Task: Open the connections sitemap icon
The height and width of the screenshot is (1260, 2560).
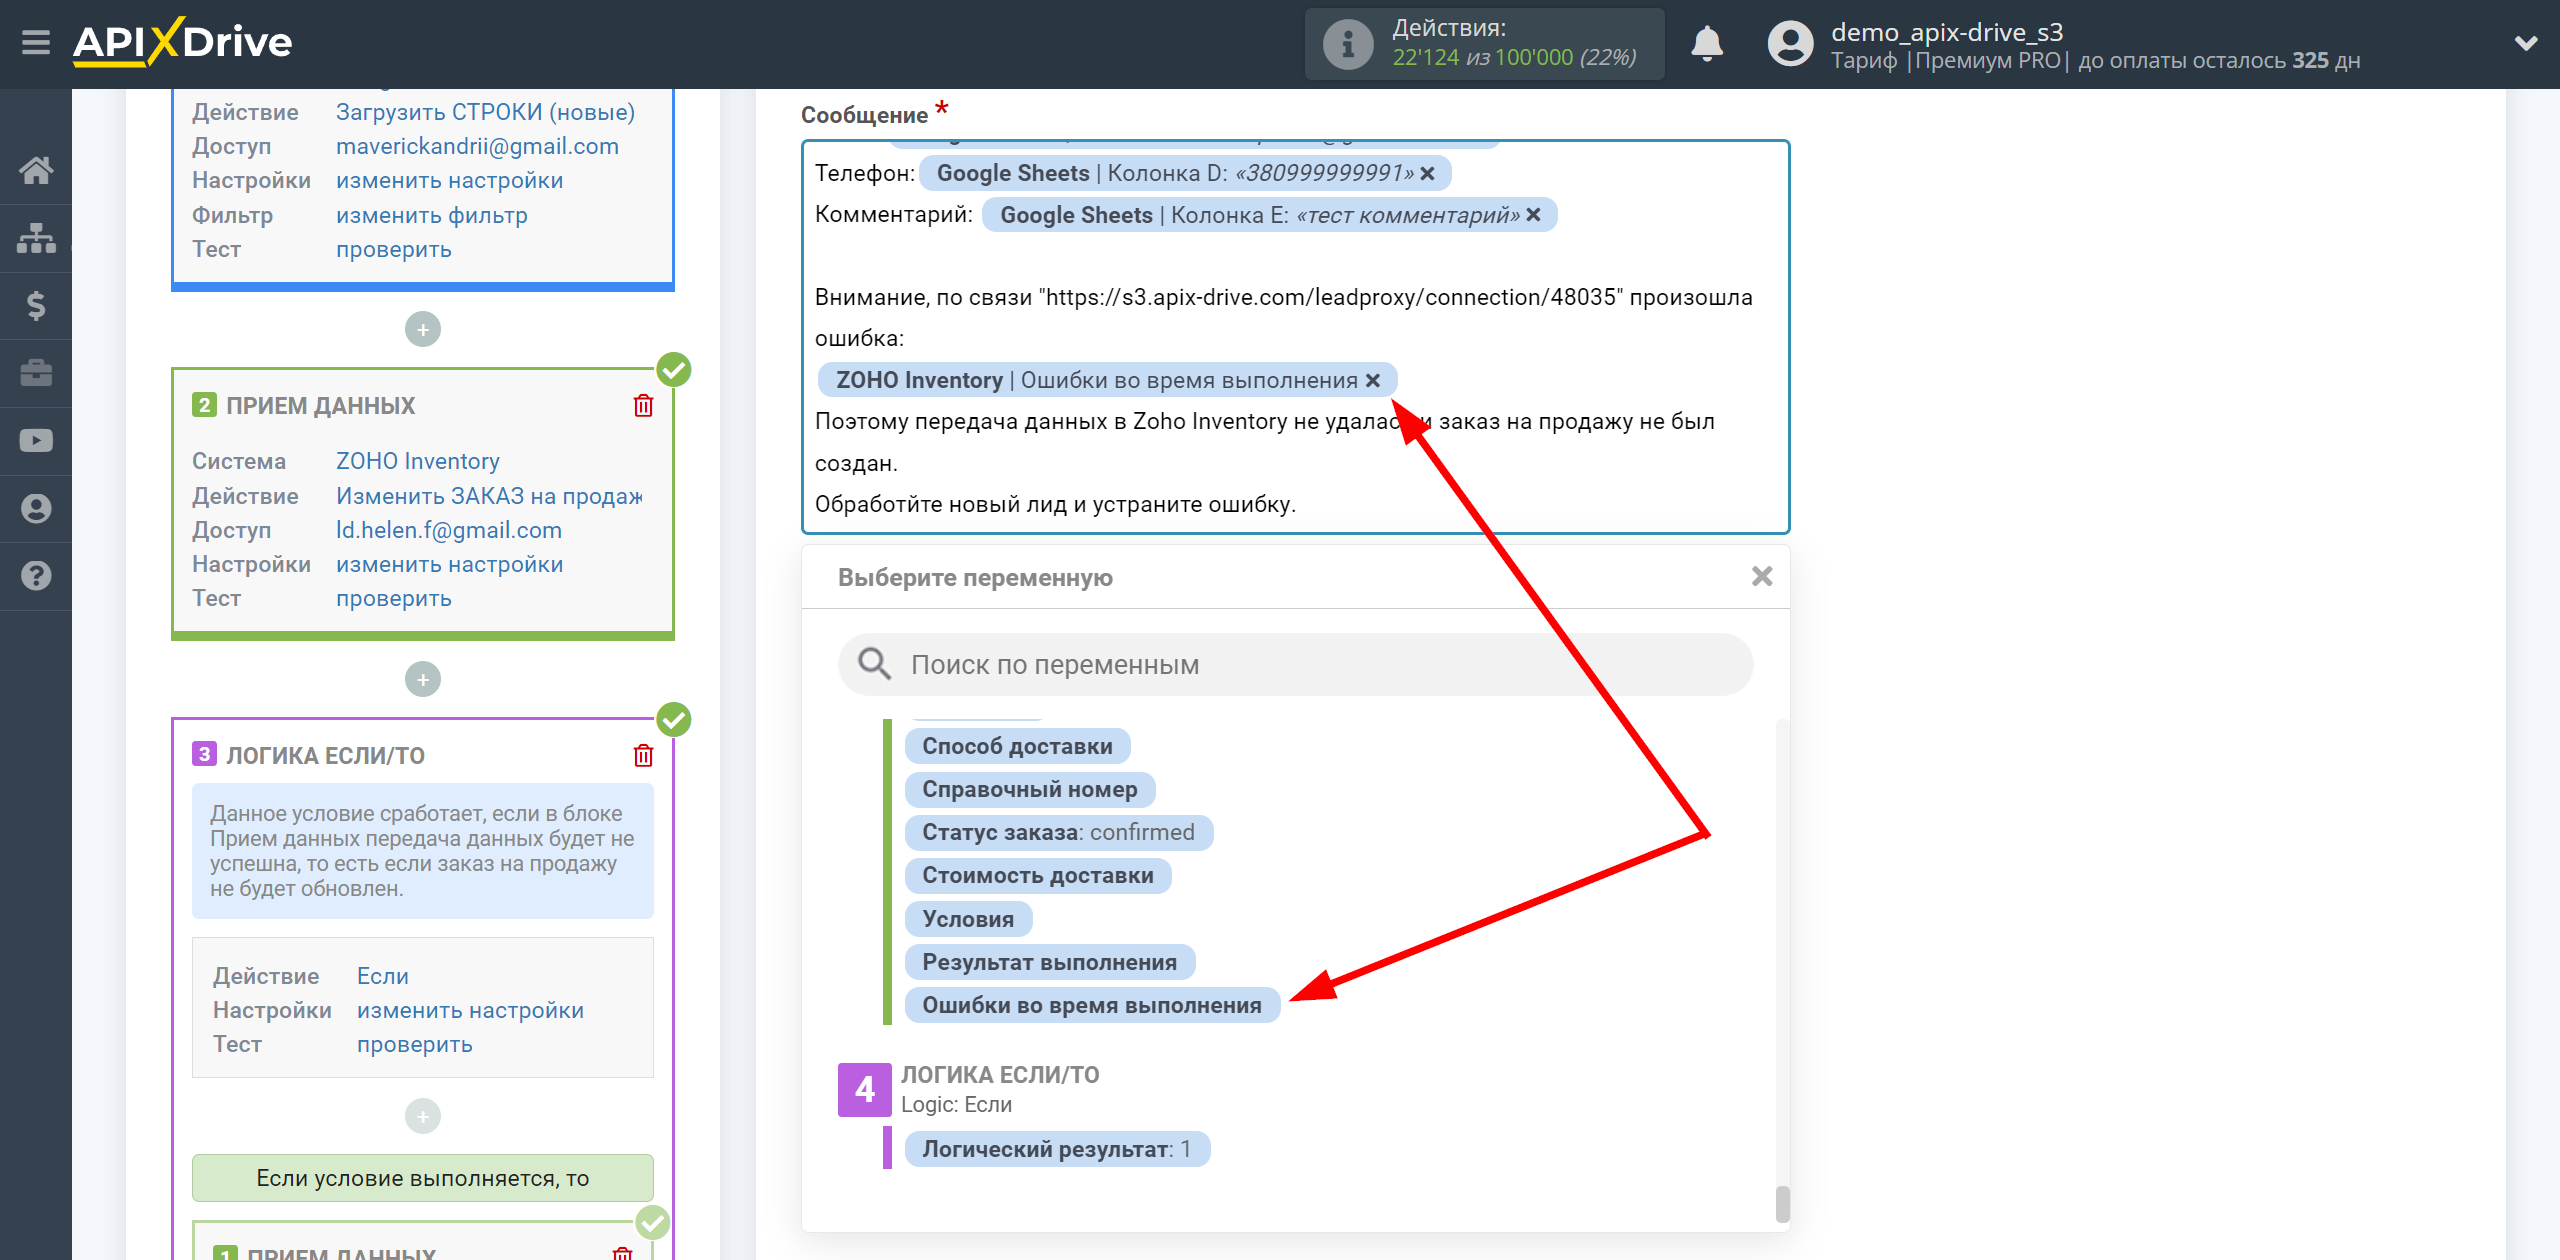Action: [36, 238]
